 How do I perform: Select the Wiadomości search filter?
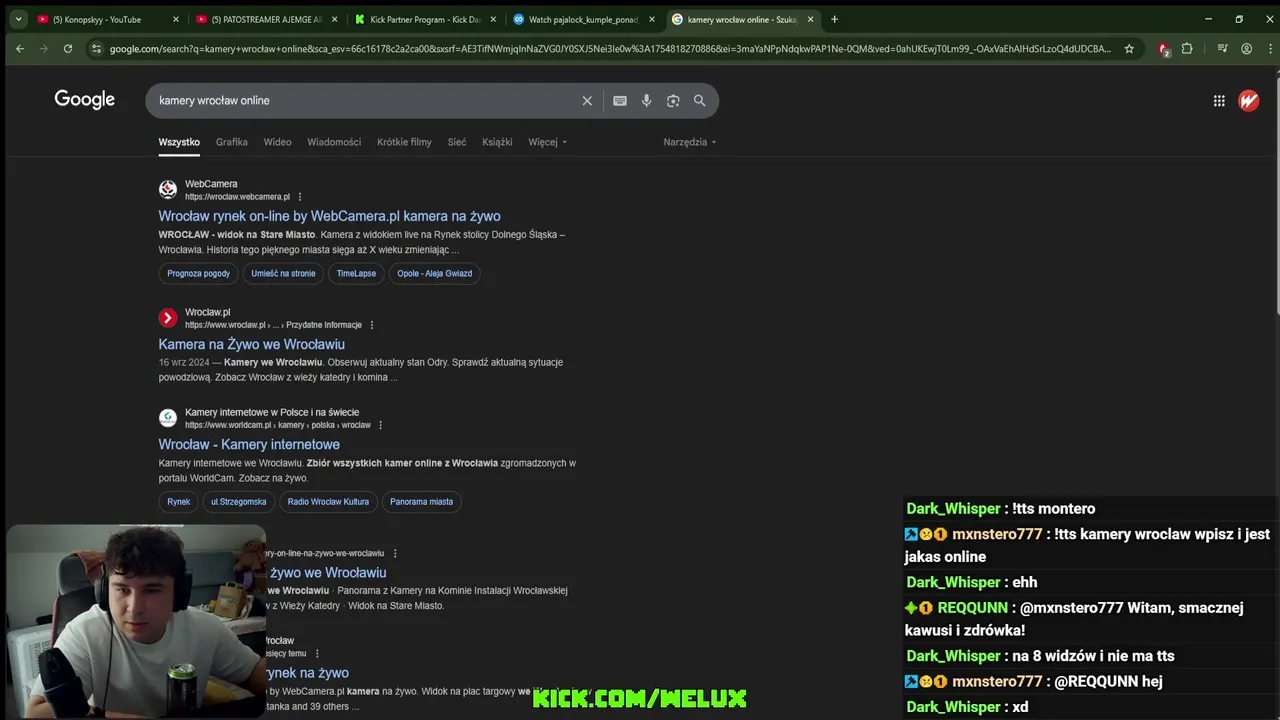(334, 142)
